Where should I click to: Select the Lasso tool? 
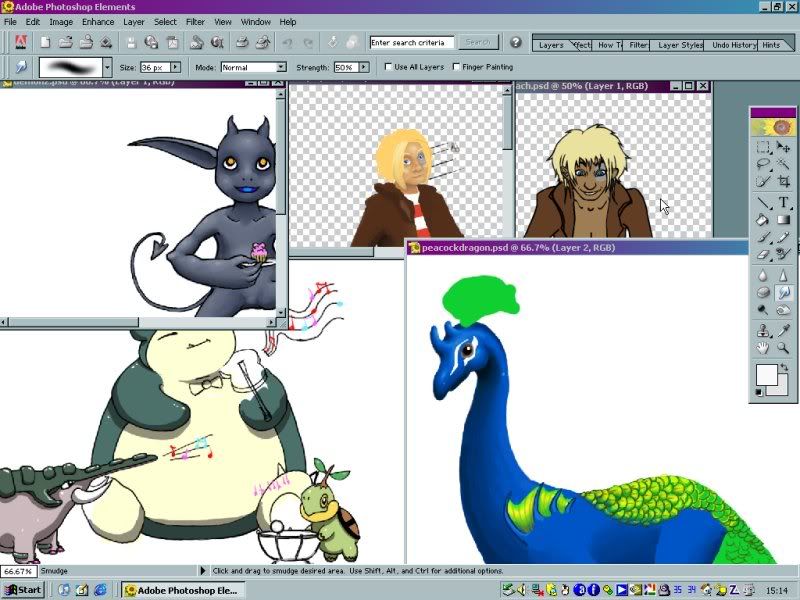[763, 164]
